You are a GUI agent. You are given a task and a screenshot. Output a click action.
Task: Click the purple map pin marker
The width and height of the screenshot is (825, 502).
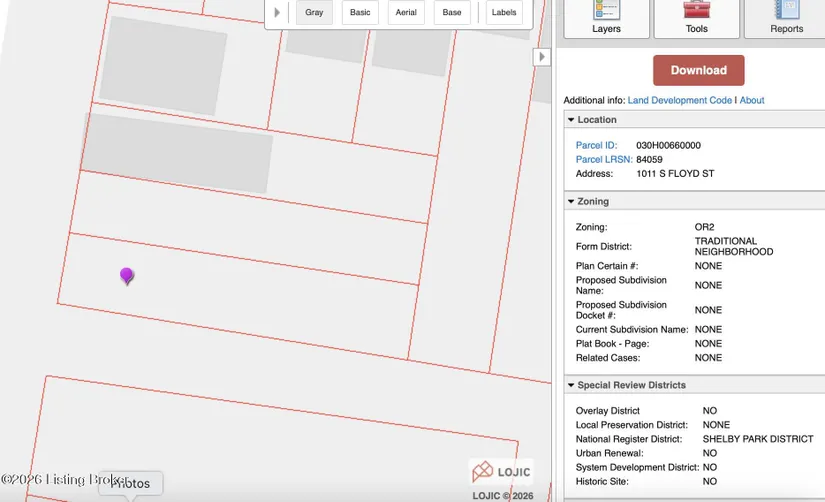point(127,275)
